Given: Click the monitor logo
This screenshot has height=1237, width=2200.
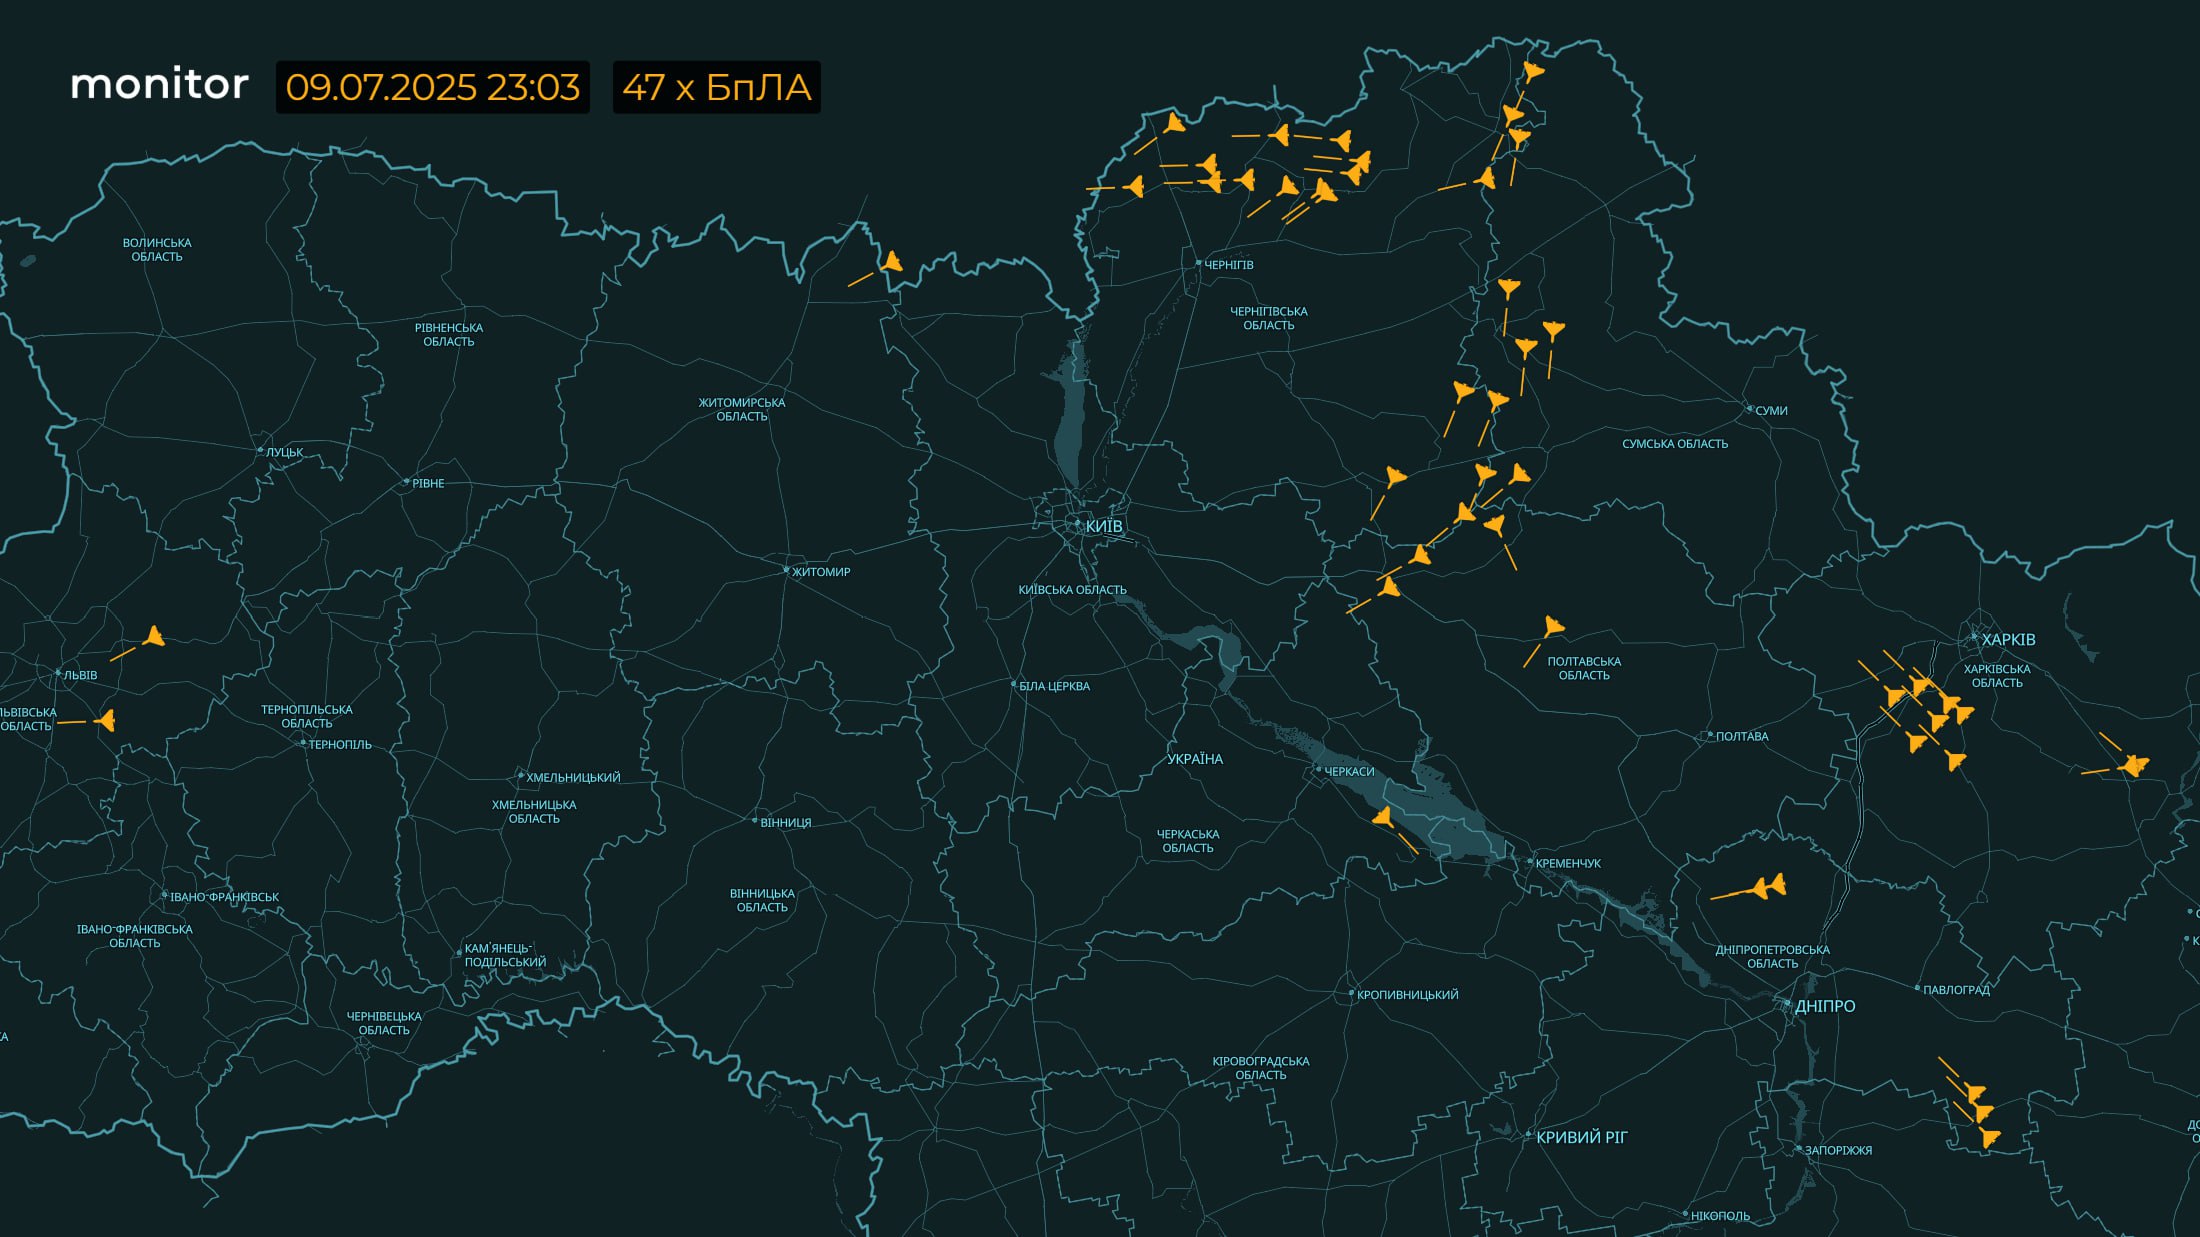Looking at the screenshot, I should (159, 85).
